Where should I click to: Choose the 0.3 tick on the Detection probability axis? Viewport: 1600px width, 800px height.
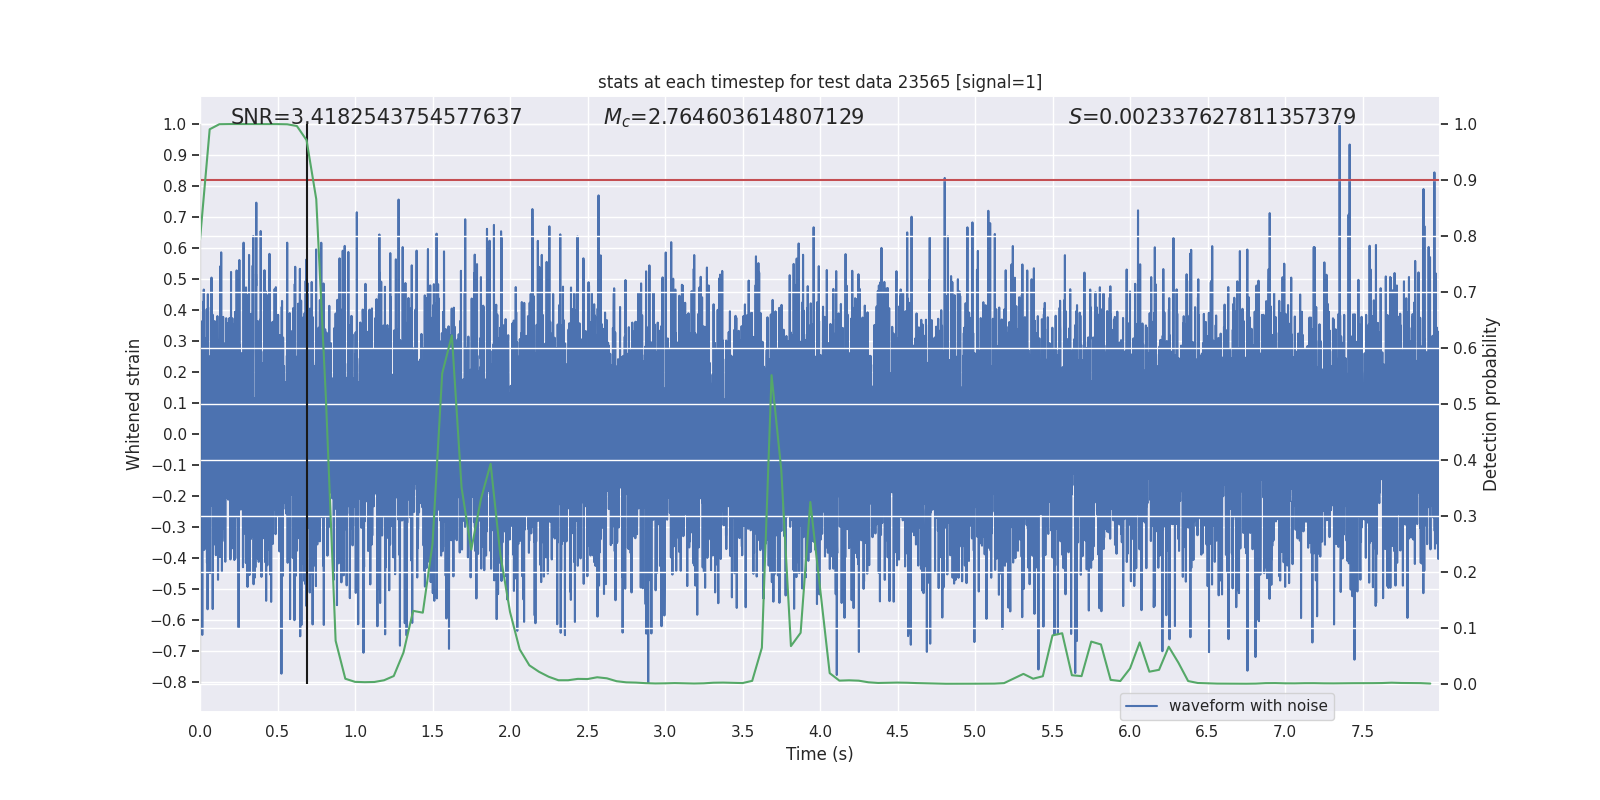[x=1465, y=517]
